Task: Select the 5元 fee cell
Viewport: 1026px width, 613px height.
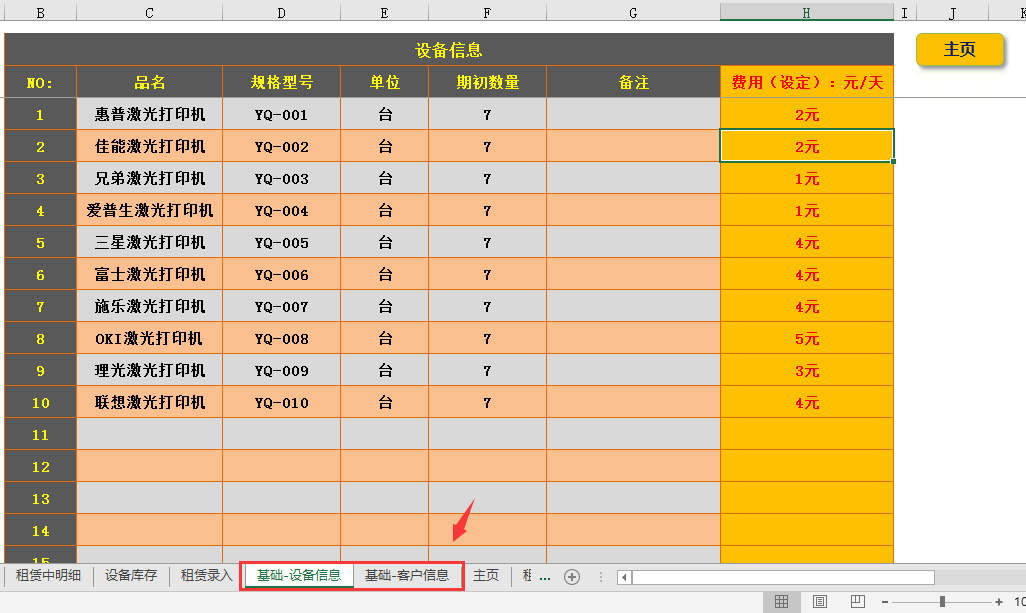Action: click(807, 338)
